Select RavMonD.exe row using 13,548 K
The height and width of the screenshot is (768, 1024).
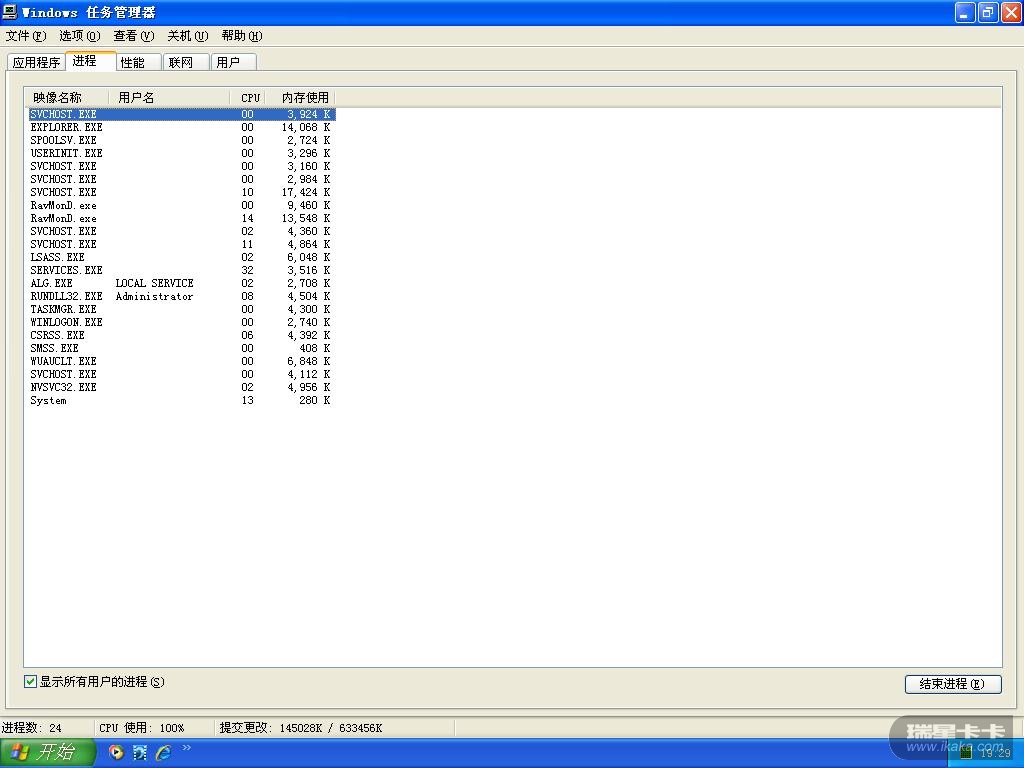(181, 218)
